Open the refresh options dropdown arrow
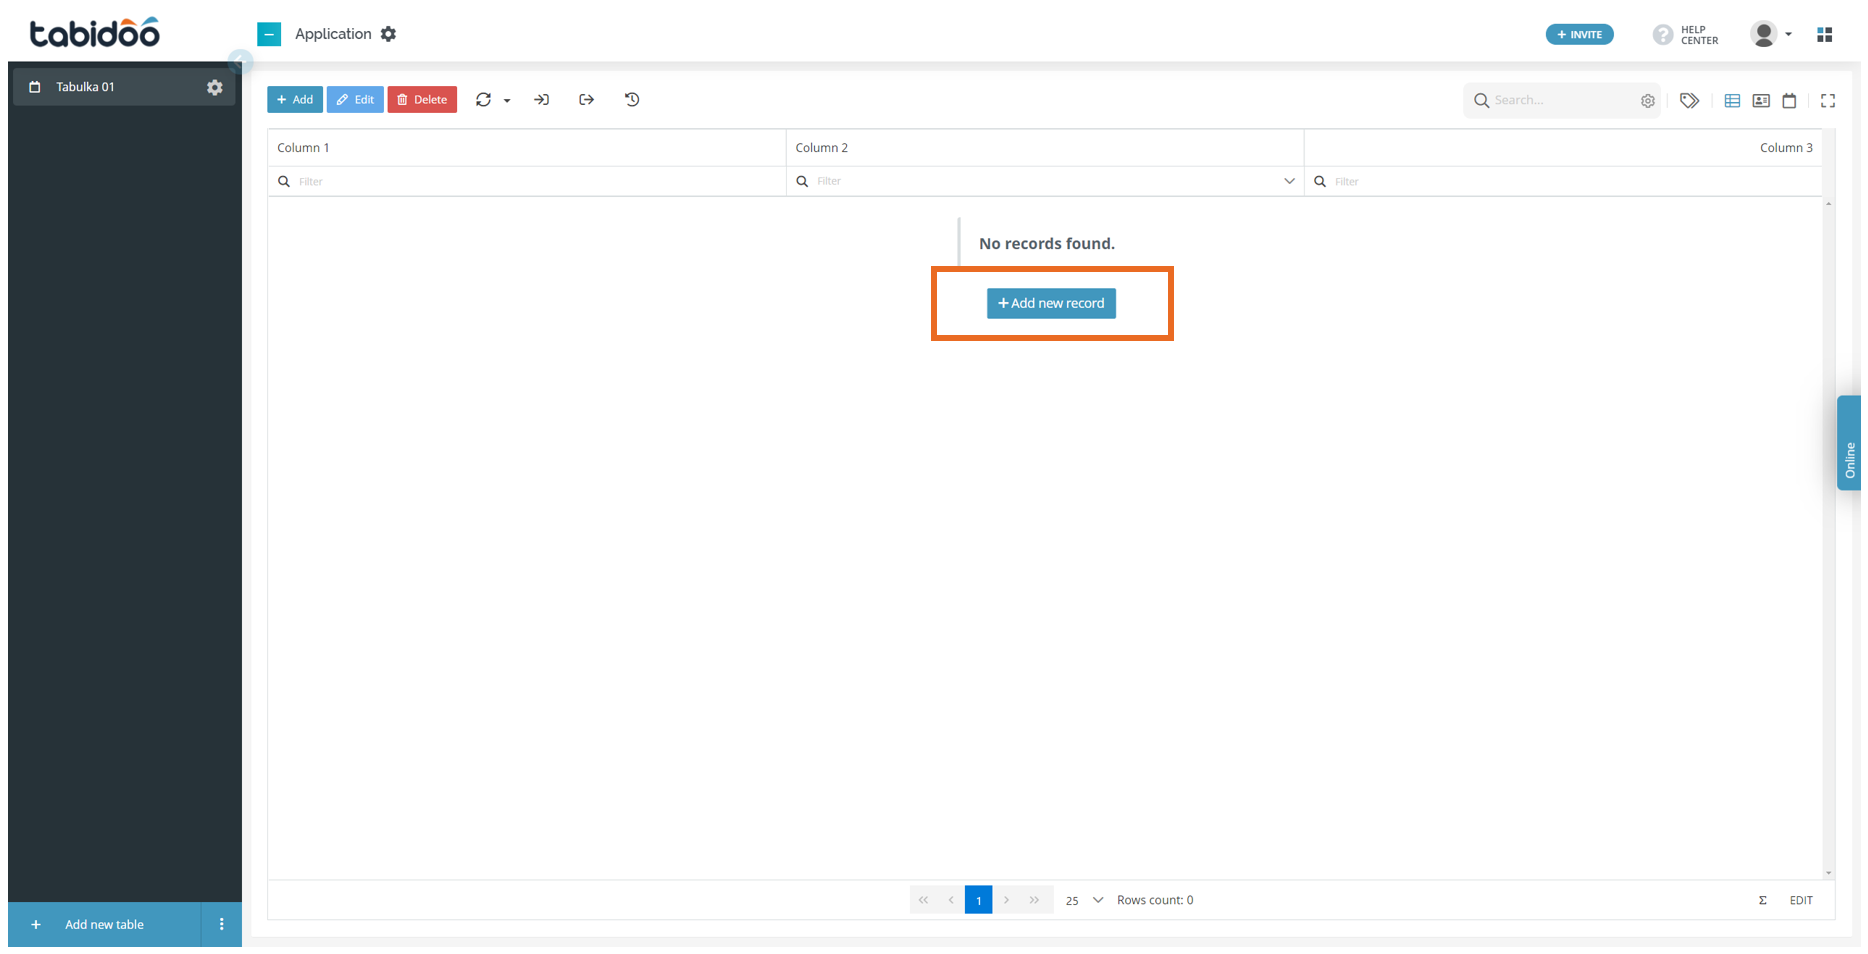 coord(507,100)
